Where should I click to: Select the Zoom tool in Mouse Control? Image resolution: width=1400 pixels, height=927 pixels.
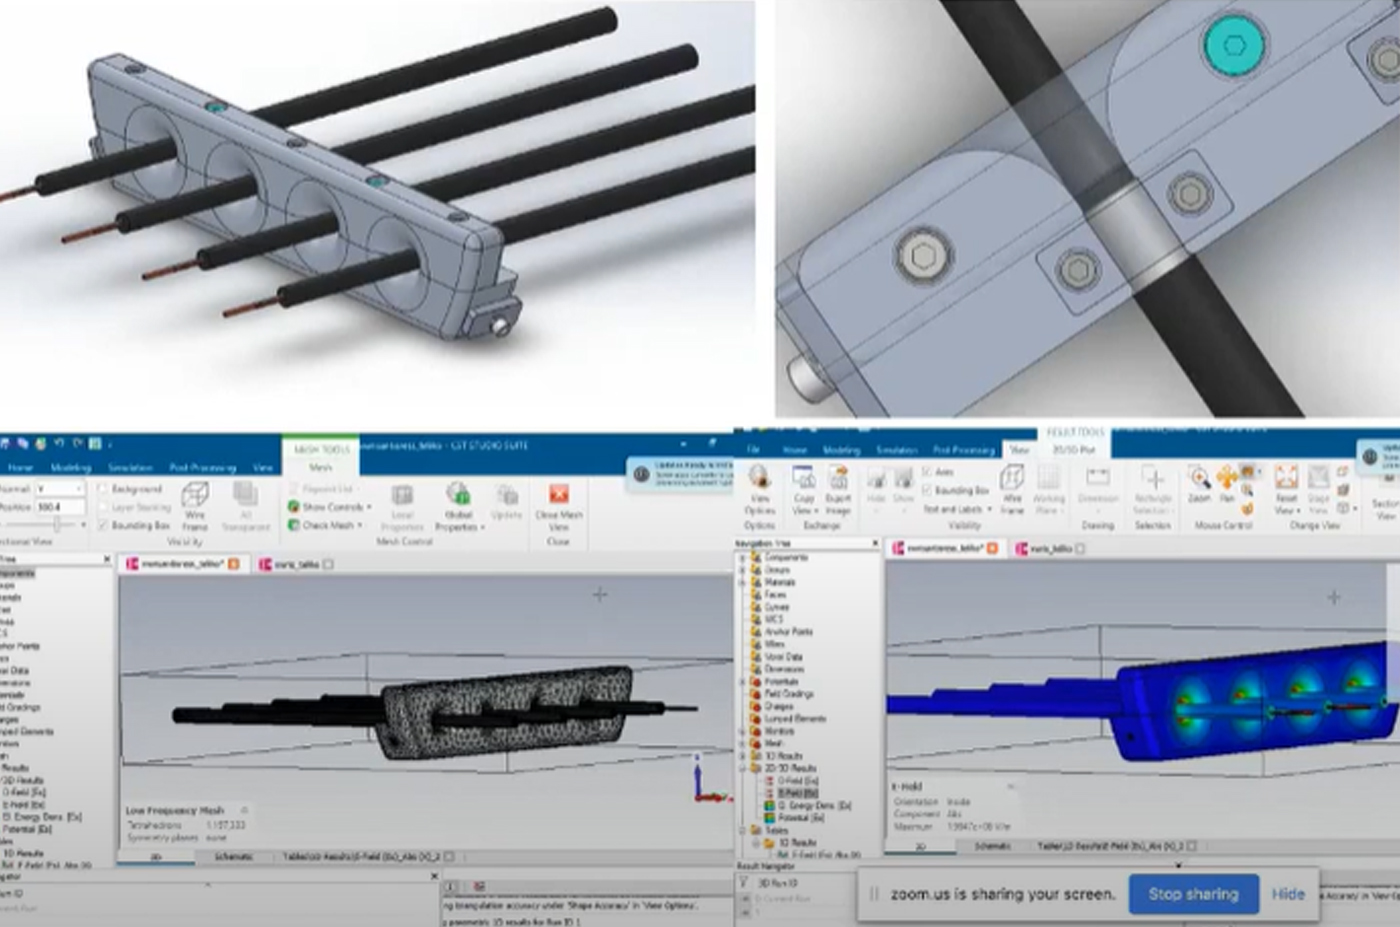point(1199,484)
